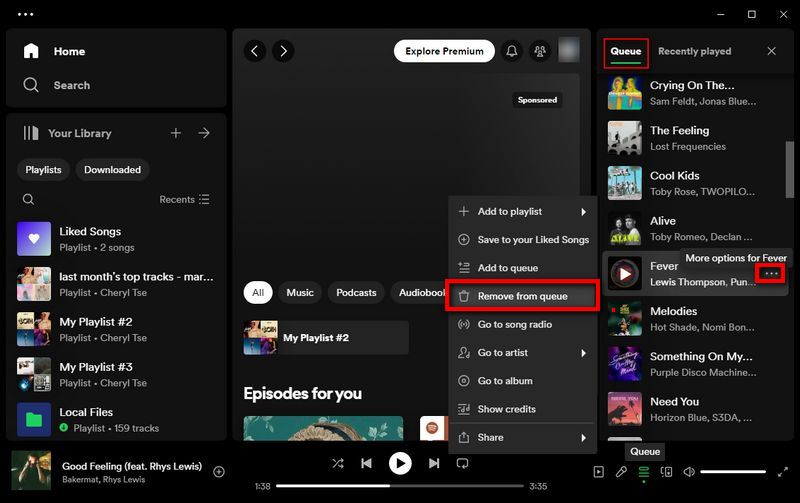Choose Save to your Liked Songs
800x503 pixels.
click(522, 240)
